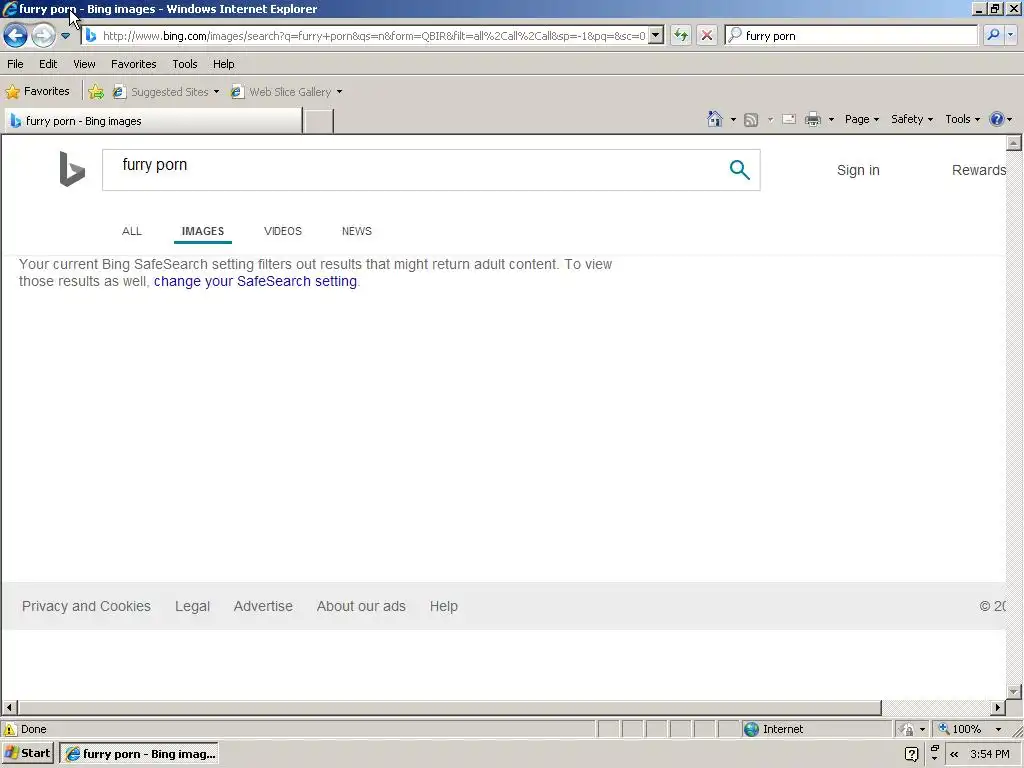Screen dimensions: 1024x768
Task: Open the File menu
Action: tap(15, 64)
